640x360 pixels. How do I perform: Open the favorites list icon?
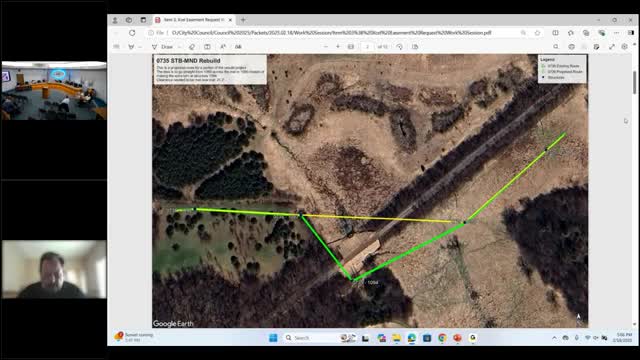[x=571, y=33]
